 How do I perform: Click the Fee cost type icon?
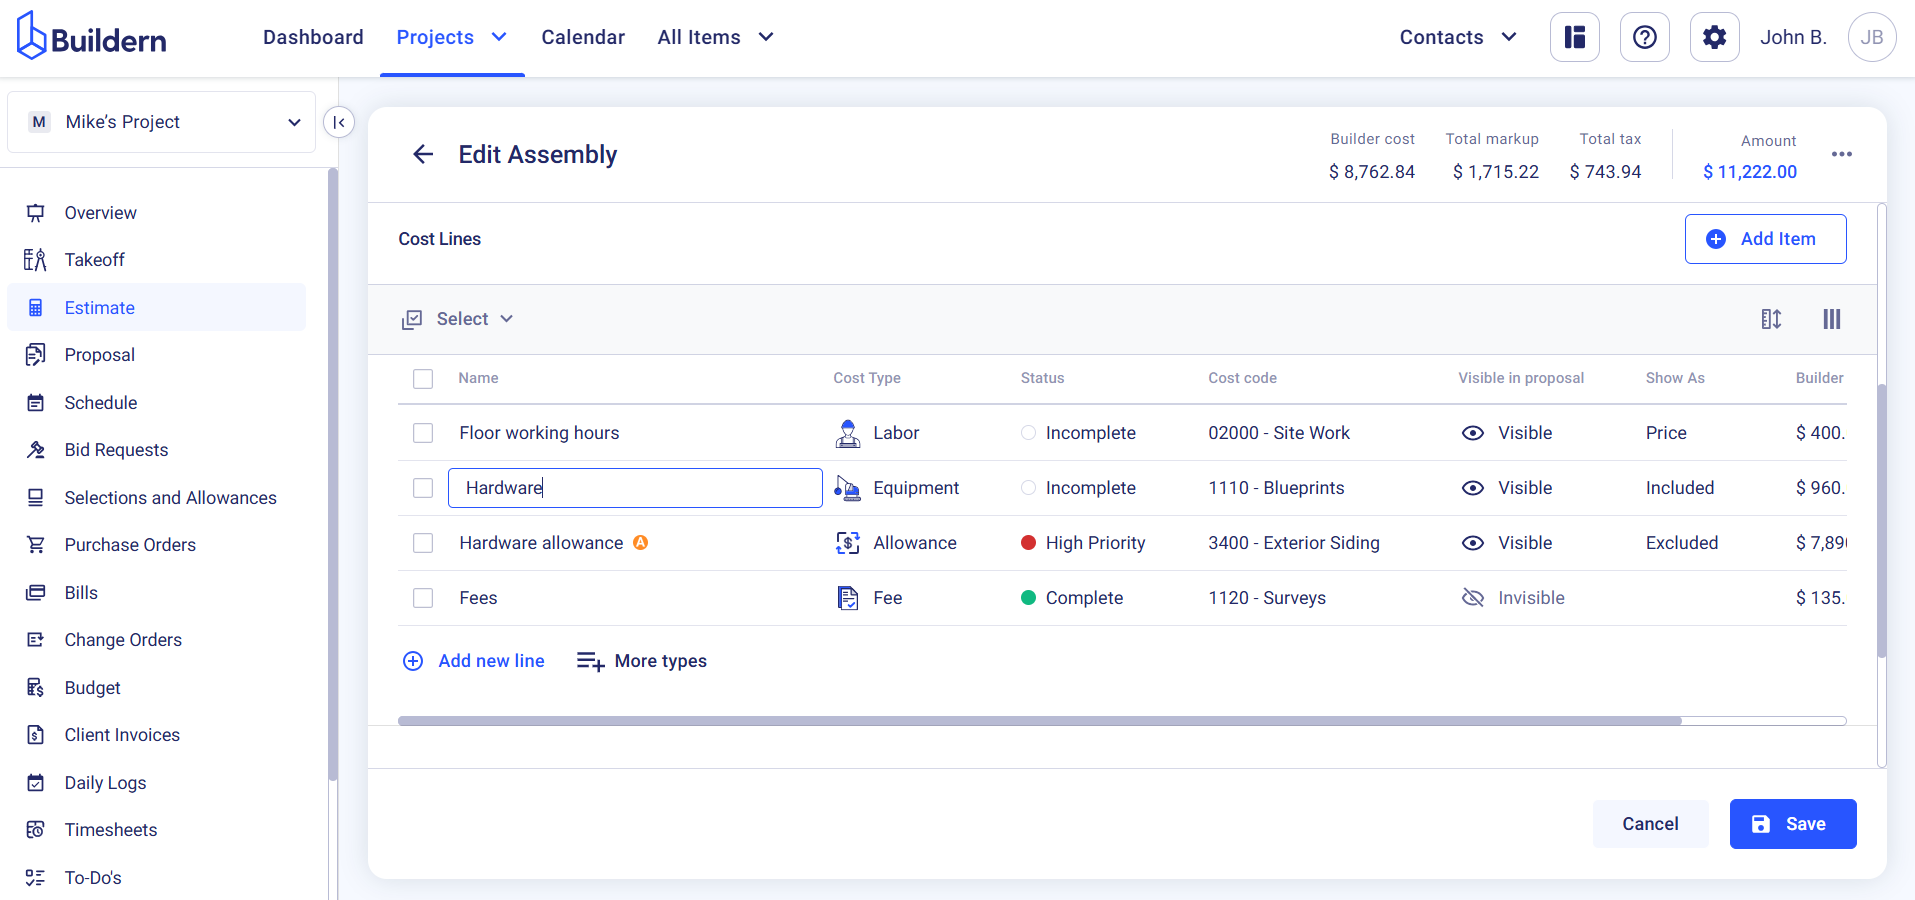click(x=847, y=598)
